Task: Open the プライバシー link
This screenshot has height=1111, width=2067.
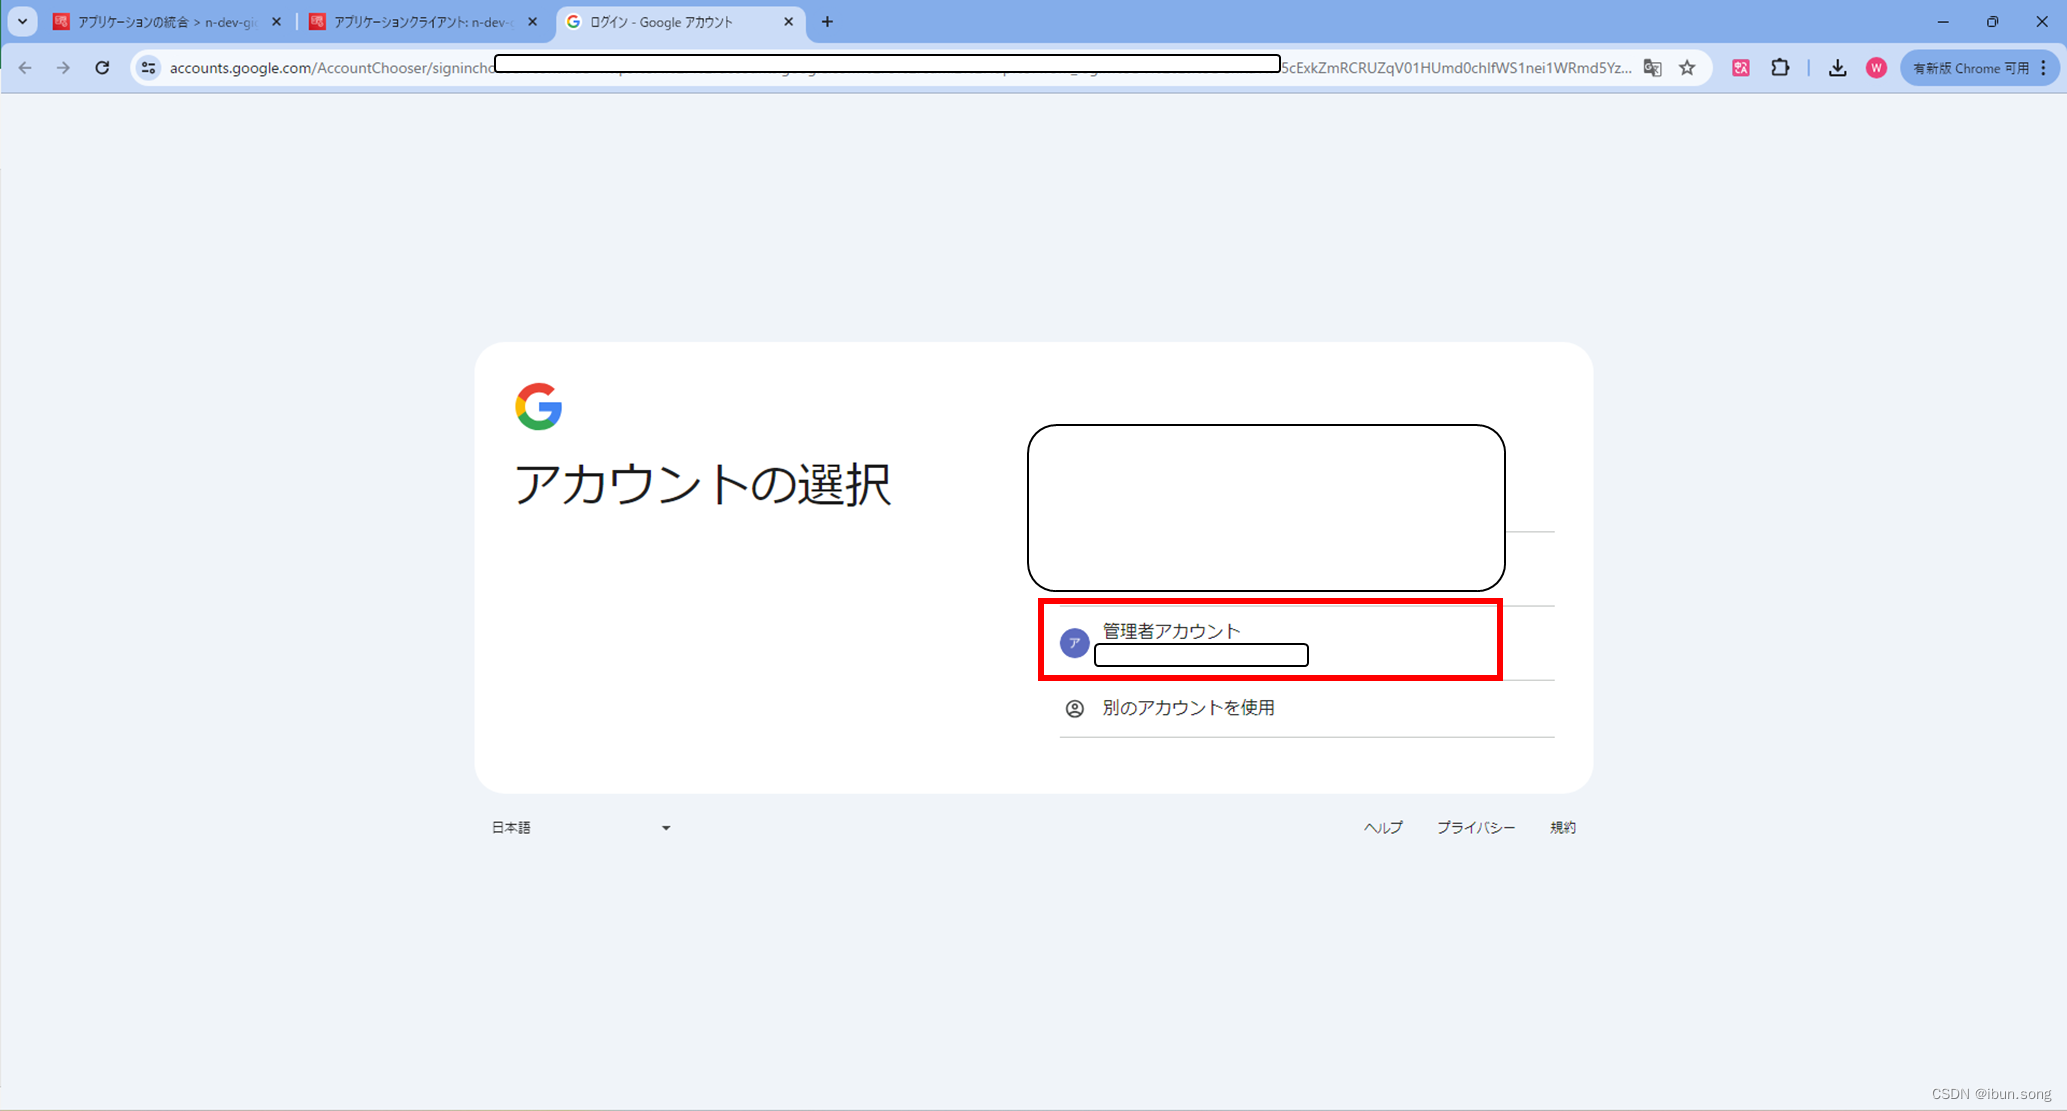Action: click(1476, 828)
